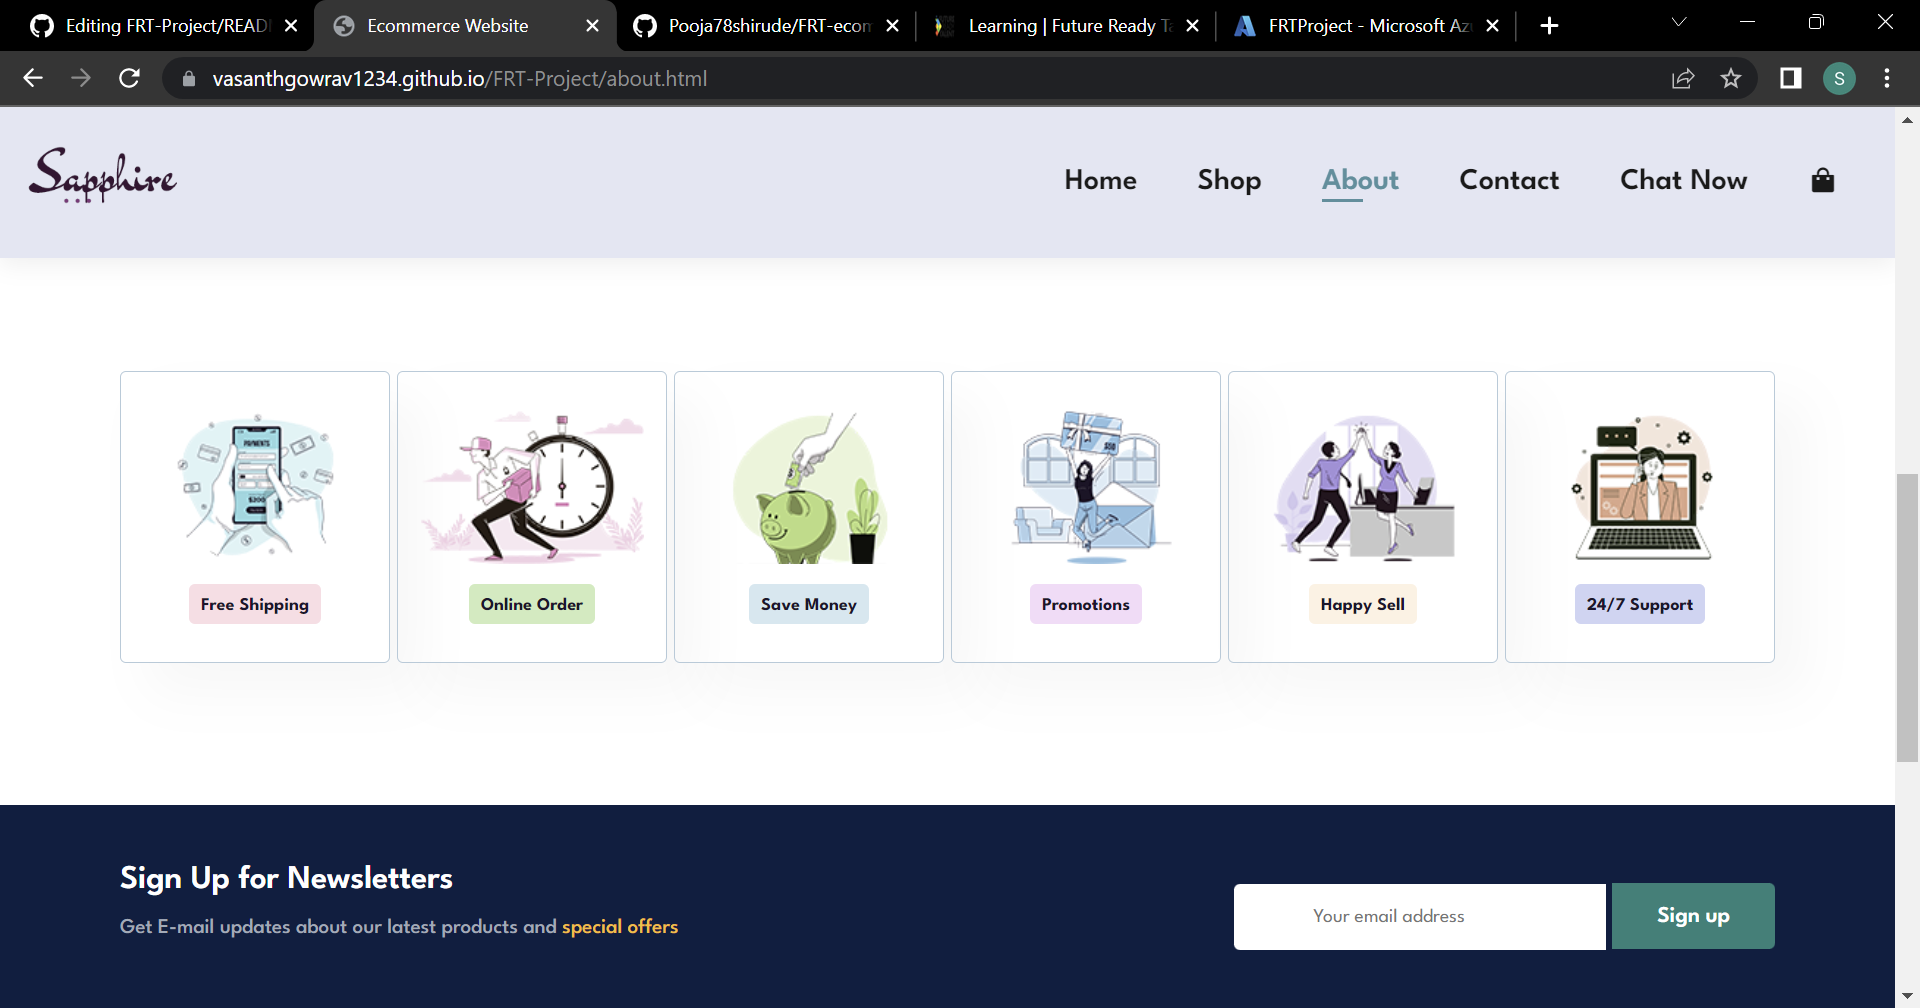Navigate back using the browser back arrow
Image resolution: width=1920 pixels, height=1008 pixels.
(33, 78)
